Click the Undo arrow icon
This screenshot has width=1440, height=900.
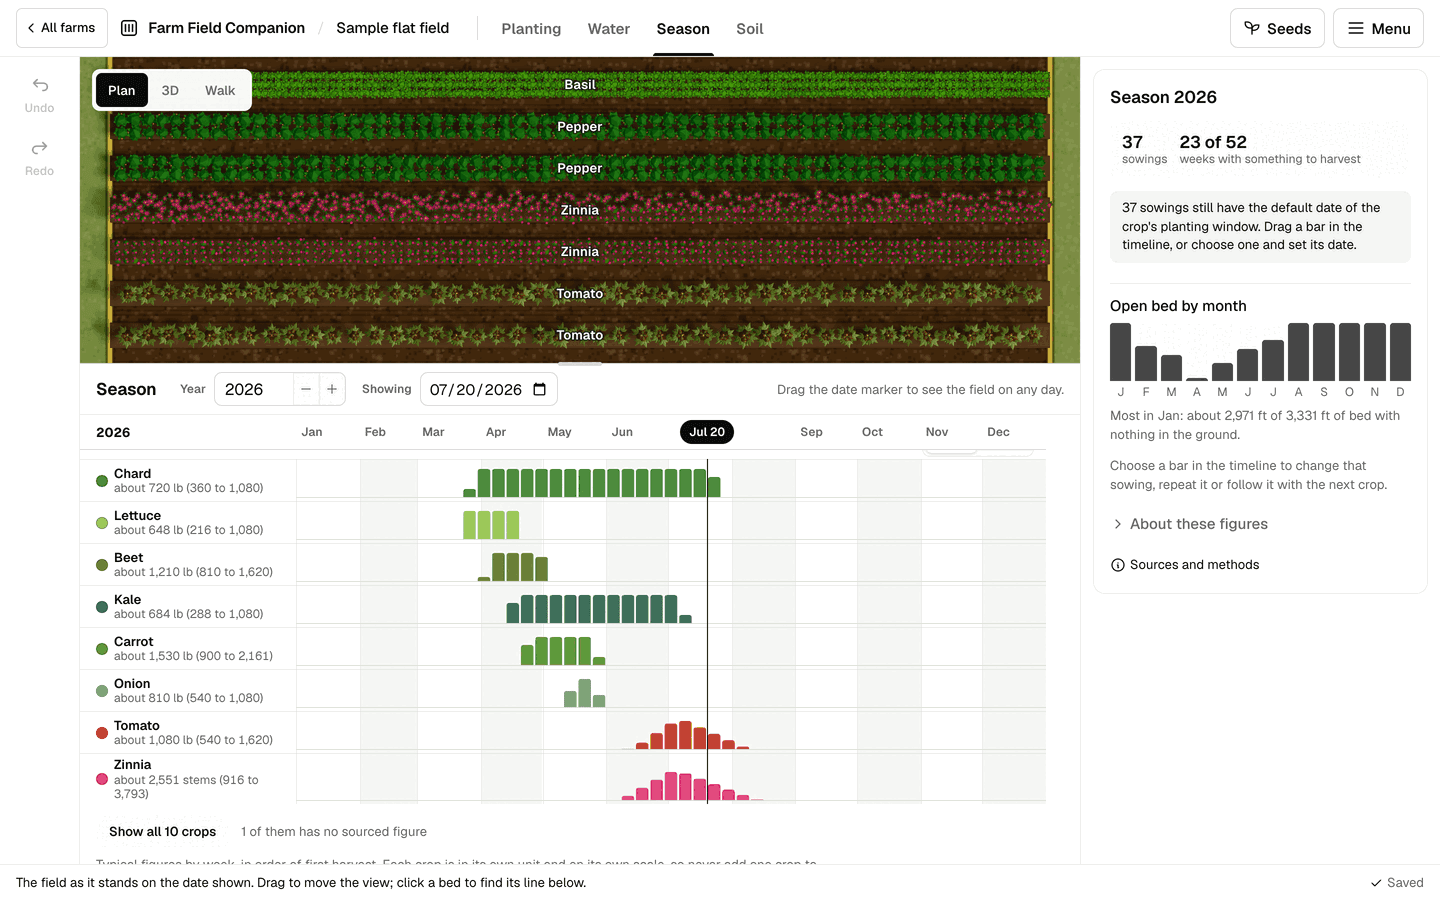tap(40, 85)
